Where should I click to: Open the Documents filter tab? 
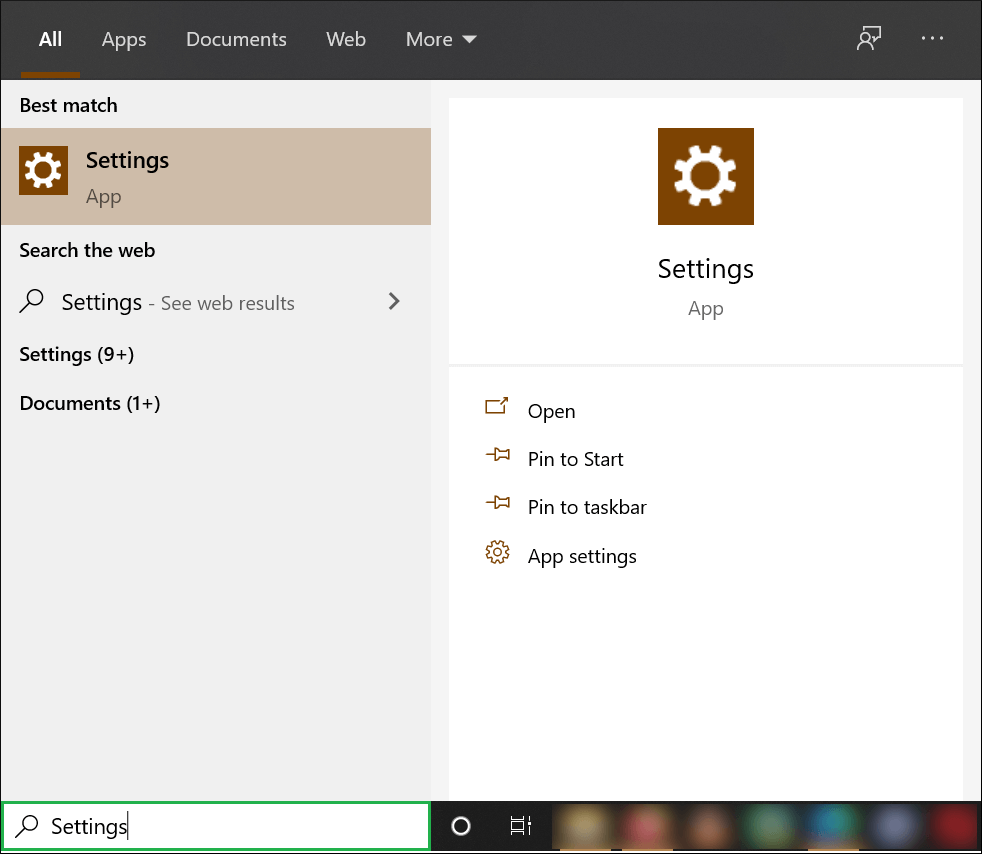pyautogui.click(x=236, y=39)
